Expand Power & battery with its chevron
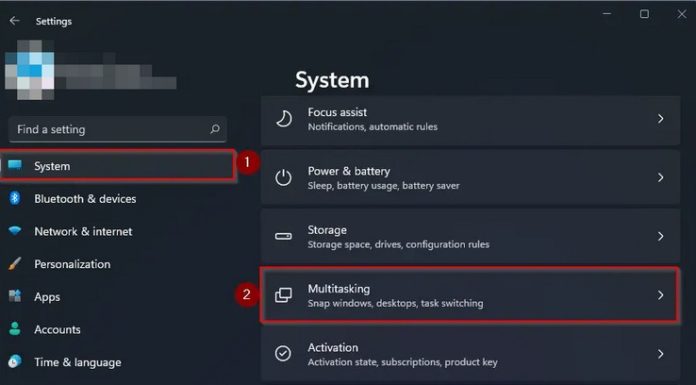The height and width of the screenshot is (385, 696). 660,178
